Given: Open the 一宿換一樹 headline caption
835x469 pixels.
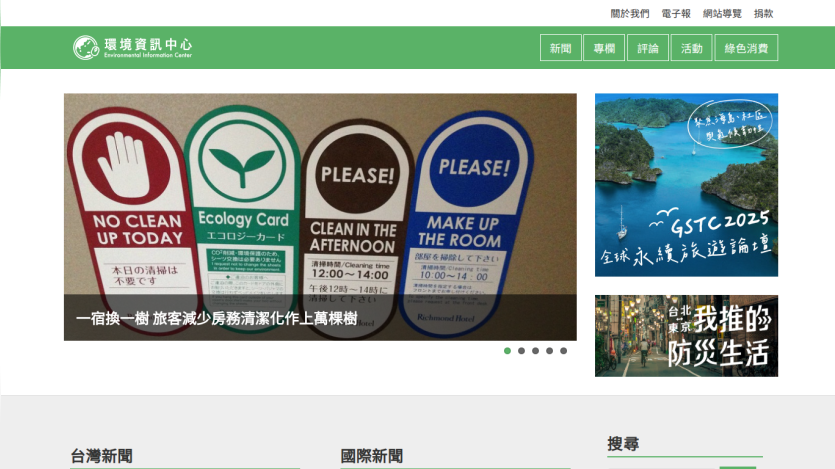Looking at the screenshot, I should coord(217,318).
